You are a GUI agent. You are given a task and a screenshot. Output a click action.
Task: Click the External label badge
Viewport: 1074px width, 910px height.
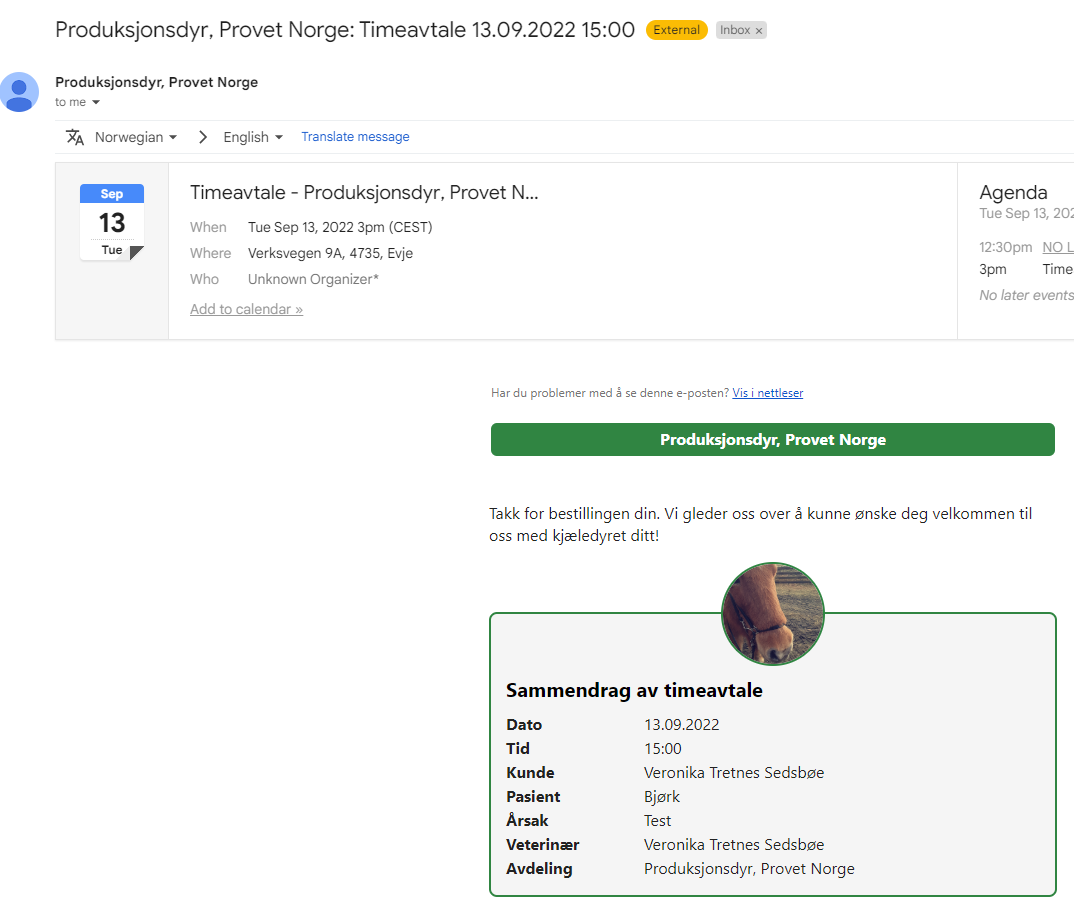676,30
